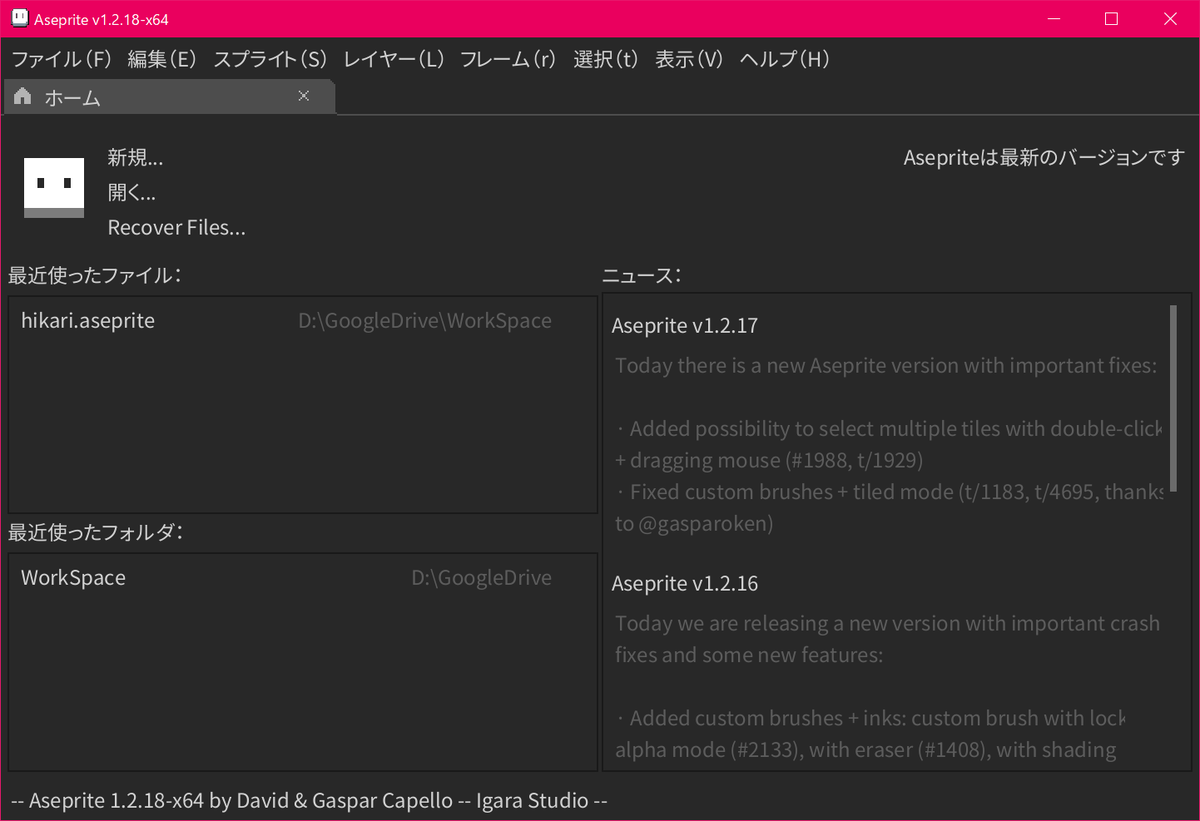The width and height of the screenshot is (1200, 821).
Task: Close the ホーム tab
Action: [x=304, y=96]
